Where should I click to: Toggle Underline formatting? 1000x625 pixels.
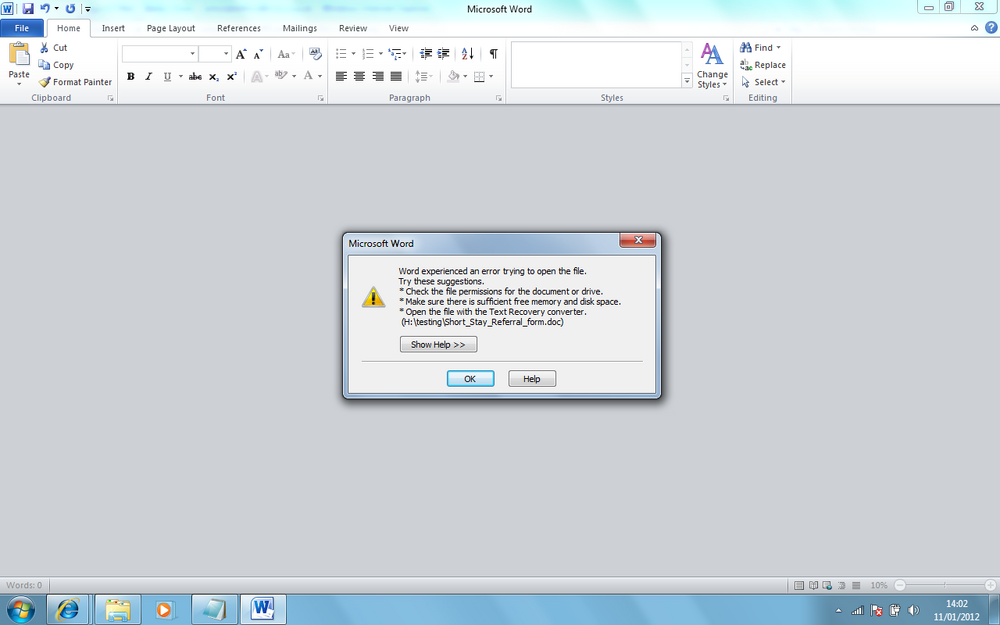click(x=167, y=77)
